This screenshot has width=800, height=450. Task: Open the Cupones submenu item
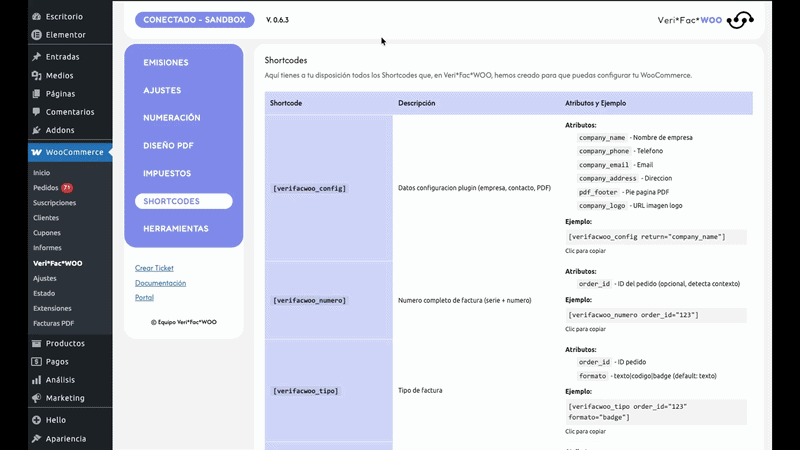click(x=47, y=233)
